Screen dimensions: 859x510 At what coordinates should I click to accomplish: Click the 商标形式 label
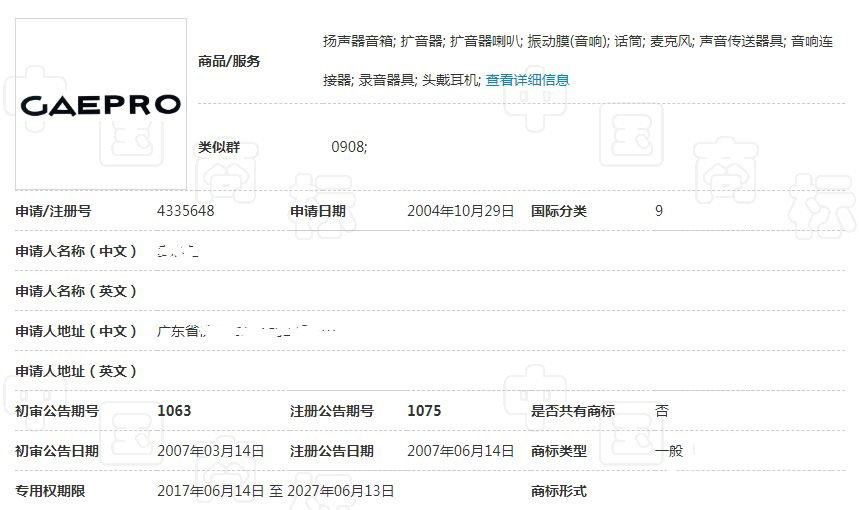[559, 491]
